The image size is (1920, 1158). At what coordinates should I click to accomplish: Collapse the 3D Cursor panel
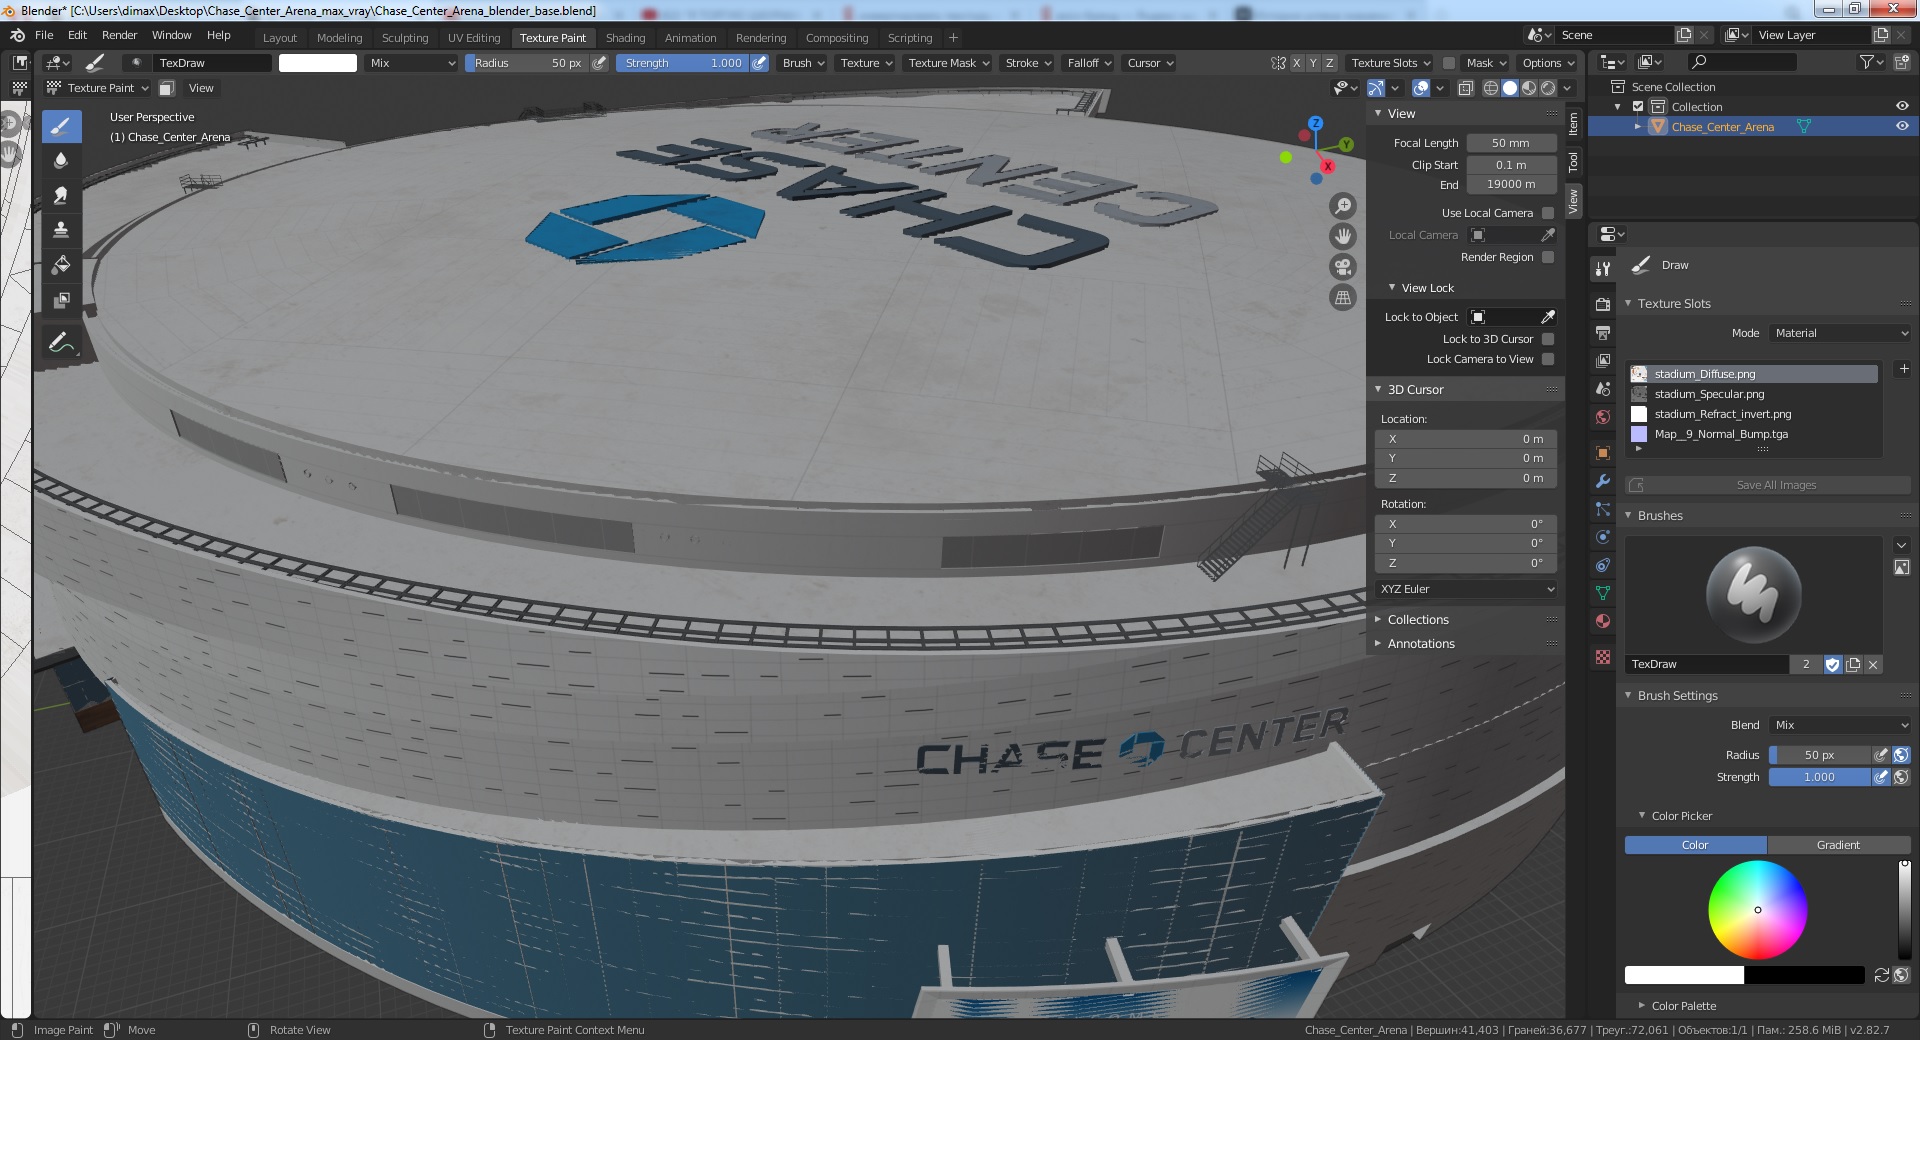[1415, 390]
